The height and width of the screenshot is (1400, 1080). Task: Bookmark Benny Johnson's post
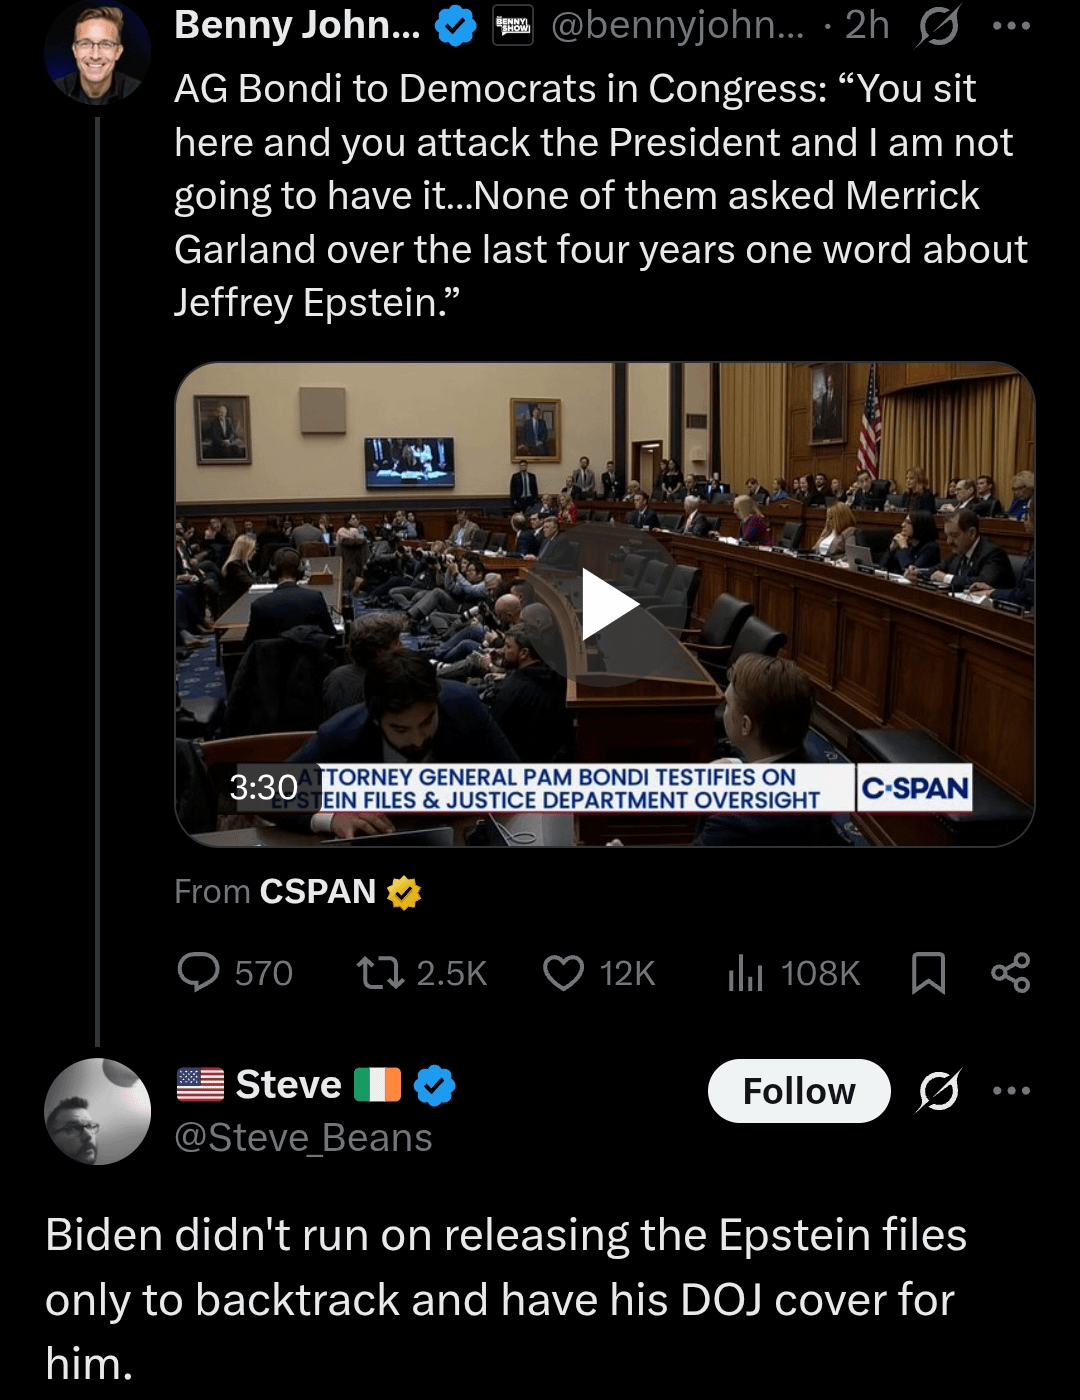click(928, 972)
